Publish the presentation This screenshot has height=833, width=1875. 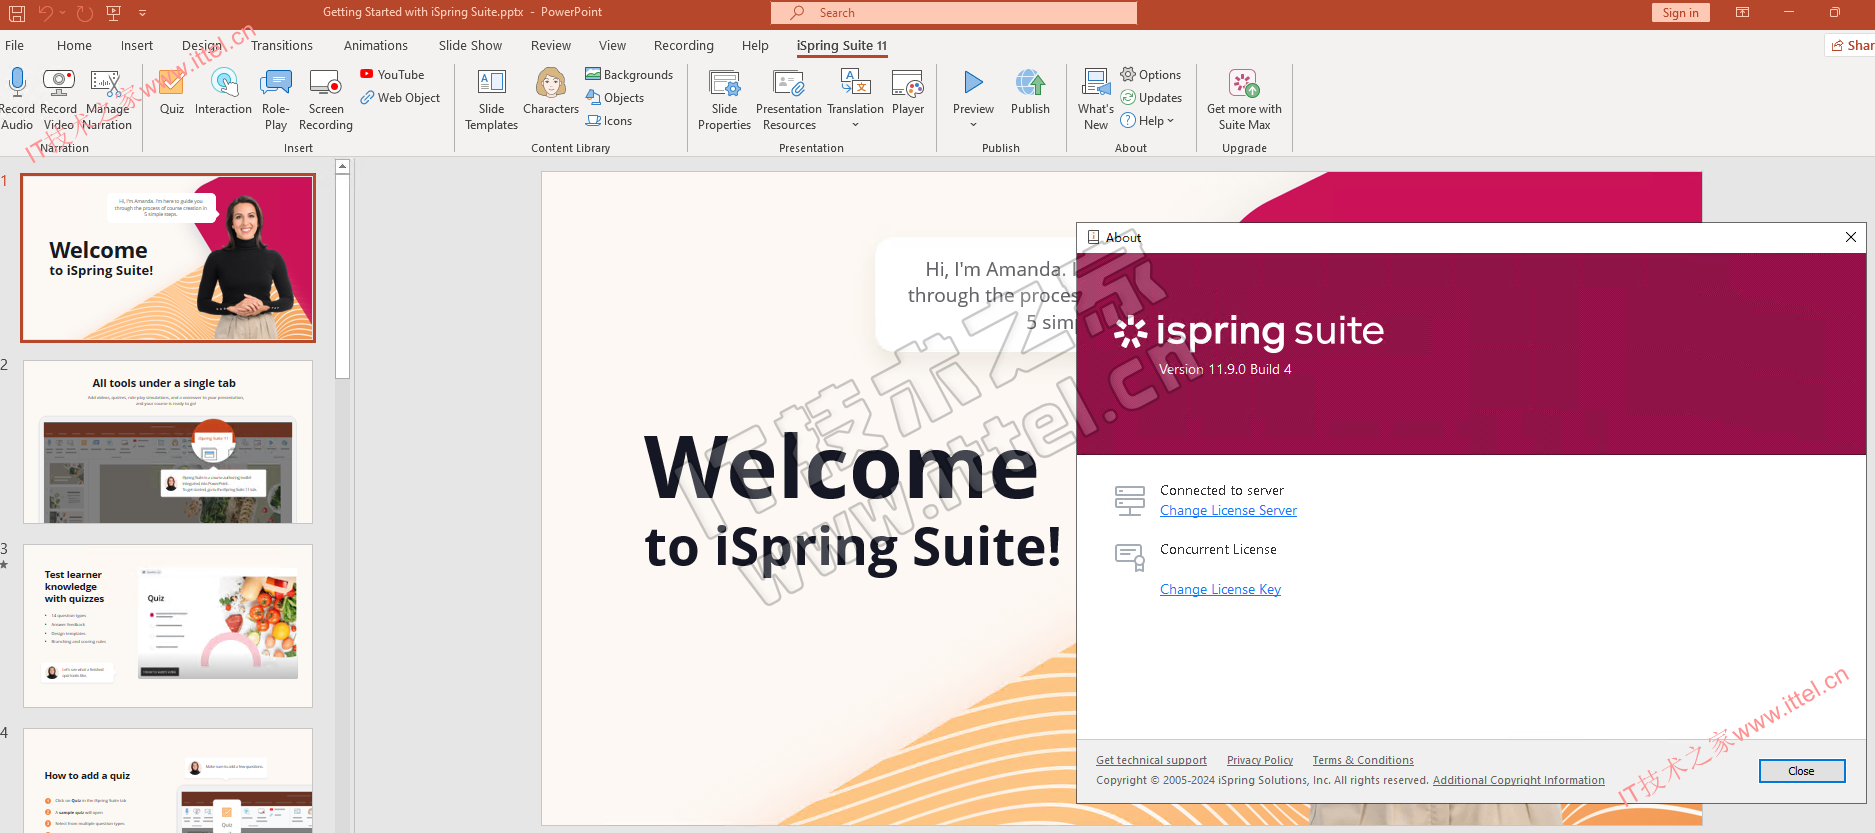click(x=1030, y=92)
